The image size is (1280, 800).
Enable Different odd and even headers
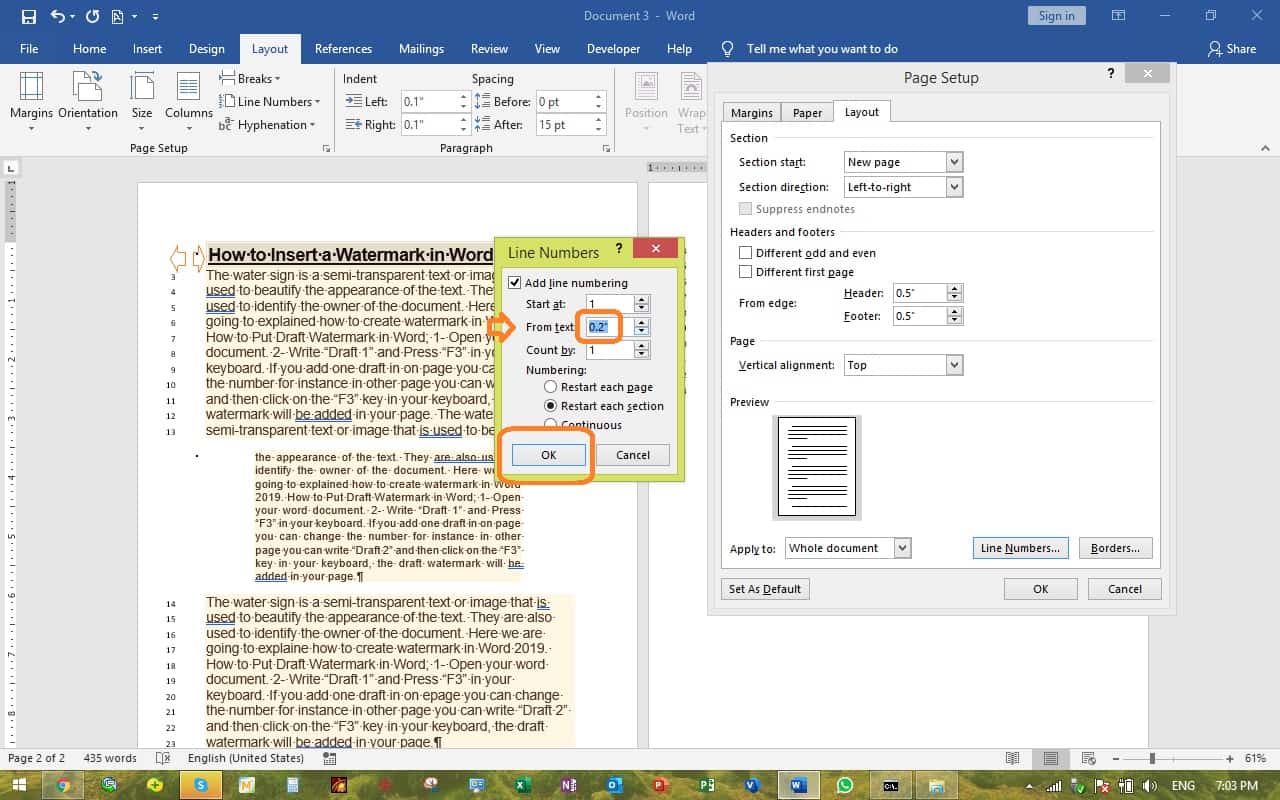(x=744, y=252)
